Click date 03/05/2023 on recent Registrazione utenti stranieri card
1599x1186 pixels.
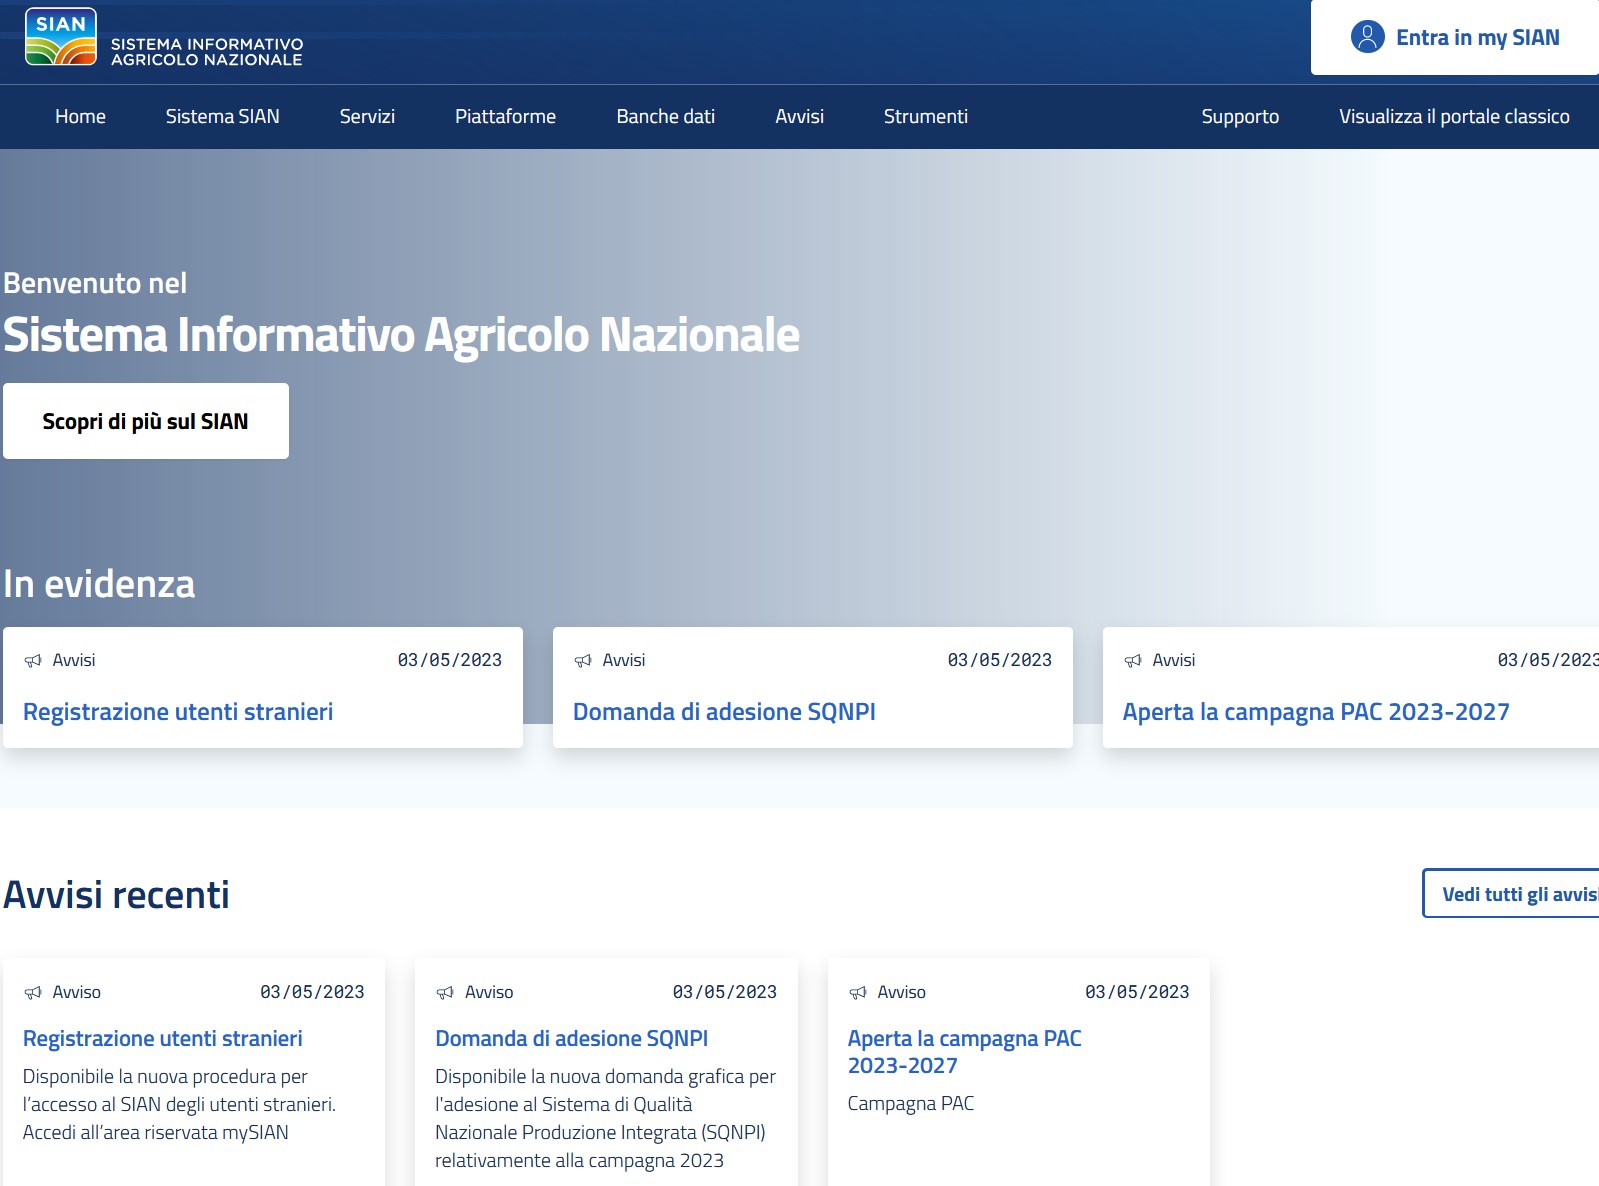(x=312, y=992)
